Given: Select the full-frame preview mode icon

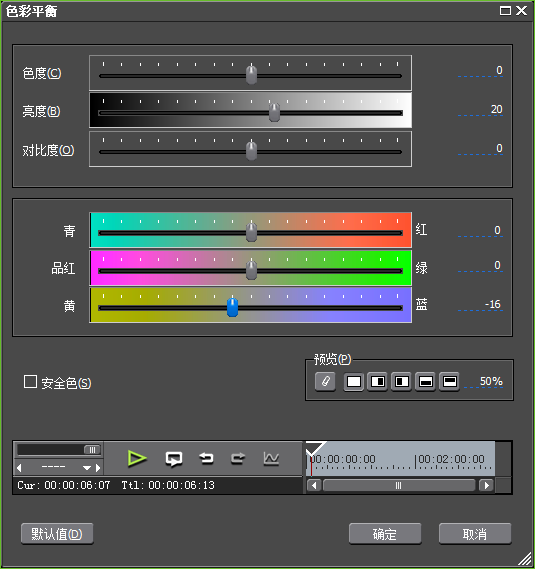Looking at the screenshot, I should pyautogui.click(x=354, y=382).
